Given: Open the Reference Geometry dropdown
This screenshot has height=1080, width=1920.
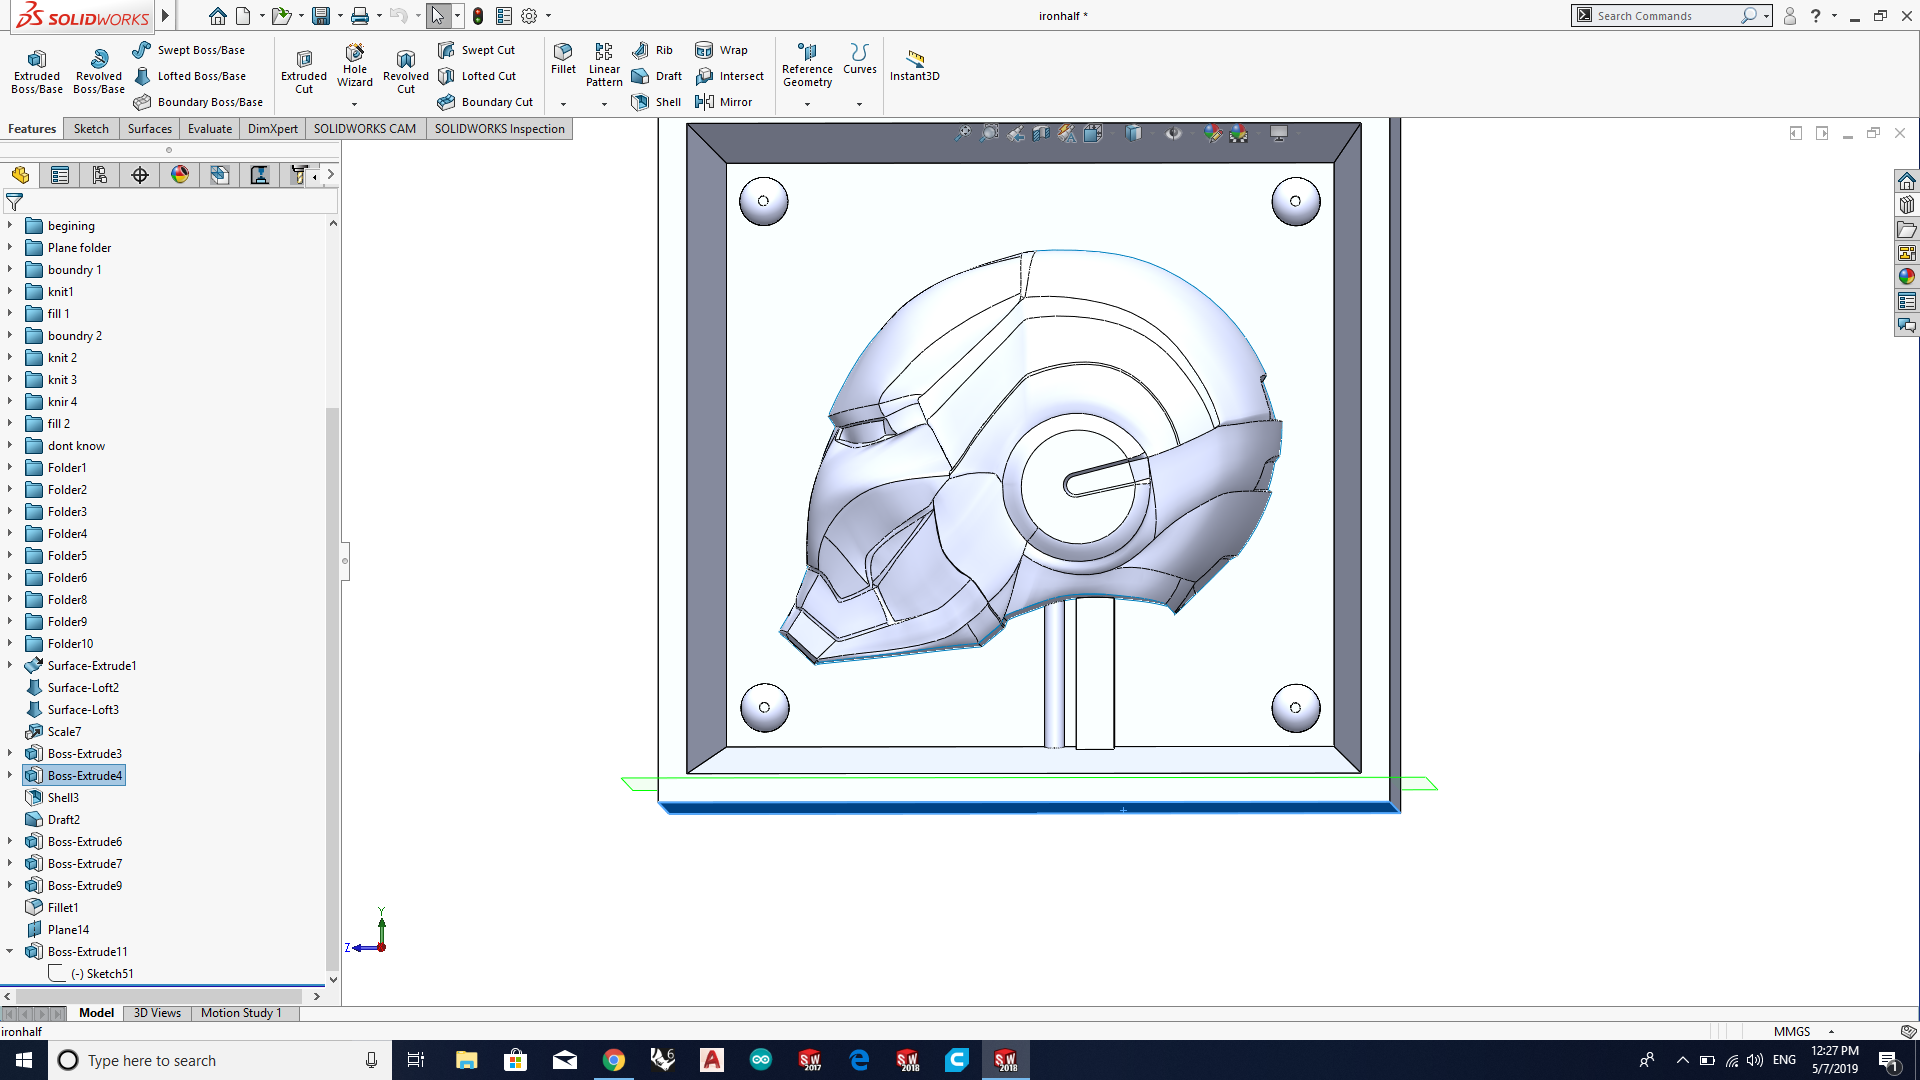Looking at the screenshot, I should [x=807, y=104].
